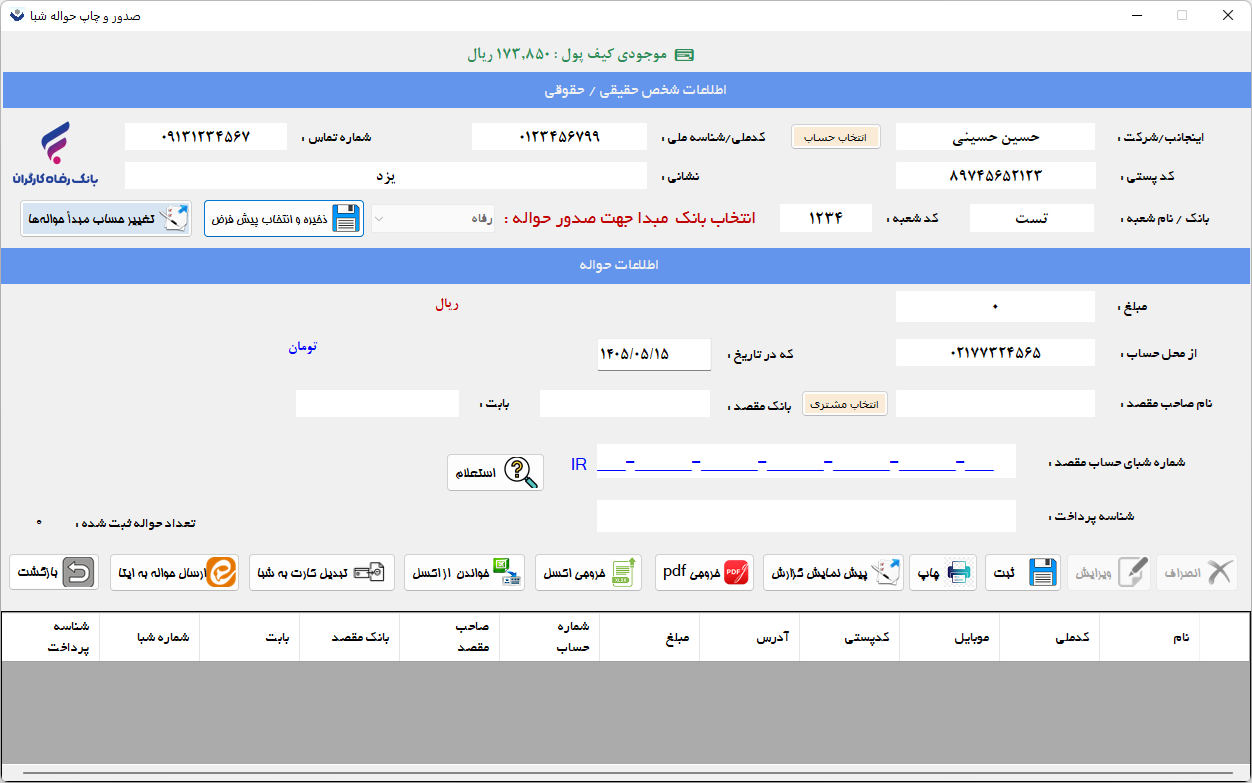Click the شناسه پرداخت payment ID field
The width and height of the screenshot is (1252, 783).
(806, 516)
